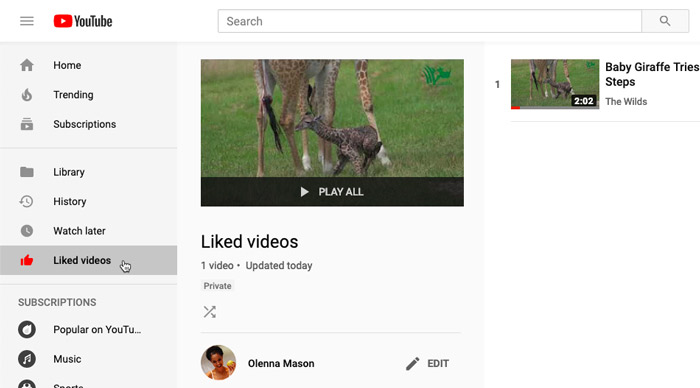Open the Baby Giraffe video thumbnail in list
This screenshot has width=700, height=388.
[555, 84]
